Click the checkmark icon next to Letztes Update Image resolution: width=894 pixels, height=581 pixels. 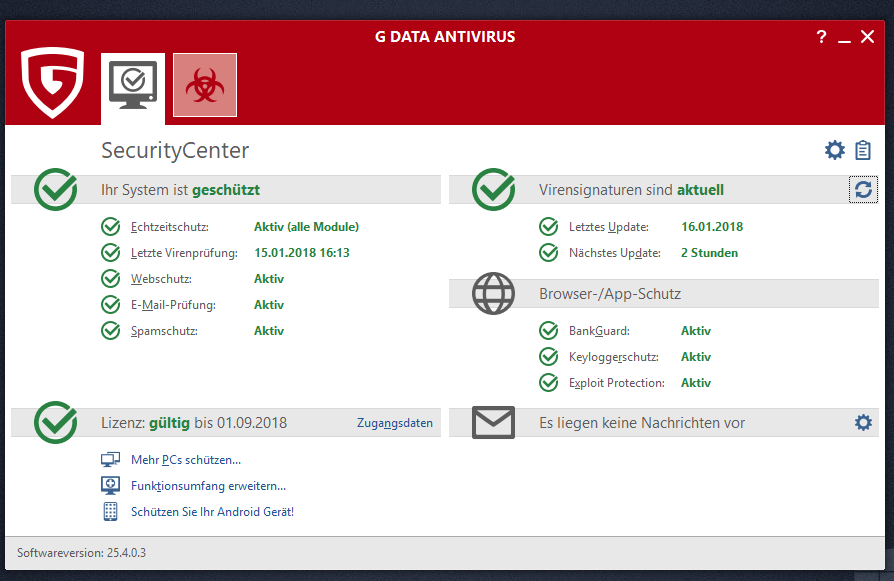(548, 227)
